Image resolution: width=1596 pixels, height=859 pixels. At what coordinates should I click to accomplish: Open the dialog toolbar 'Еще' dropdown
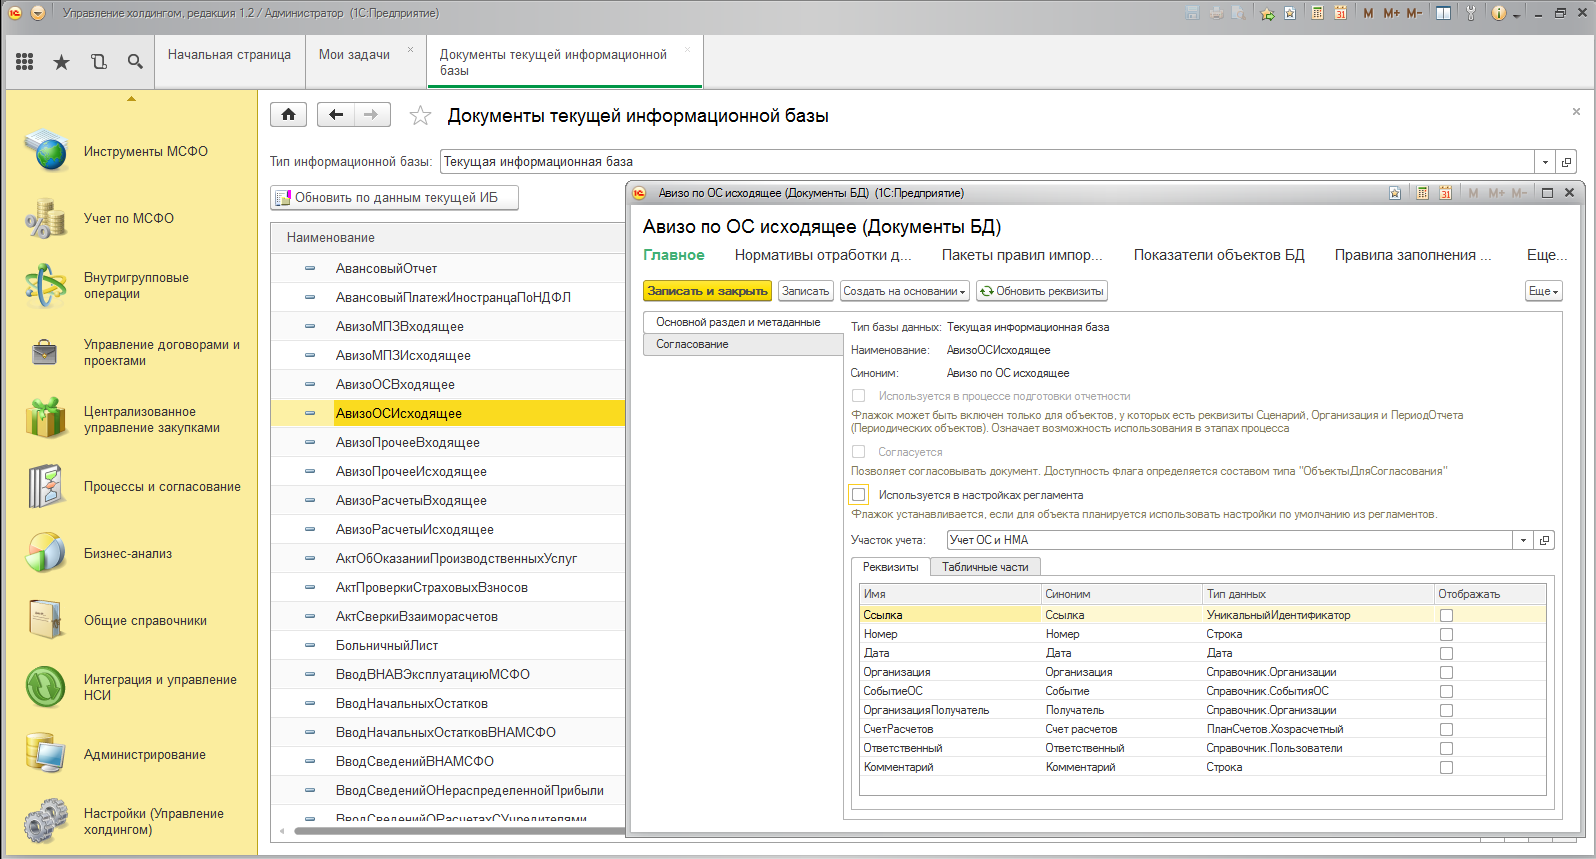1543,291
